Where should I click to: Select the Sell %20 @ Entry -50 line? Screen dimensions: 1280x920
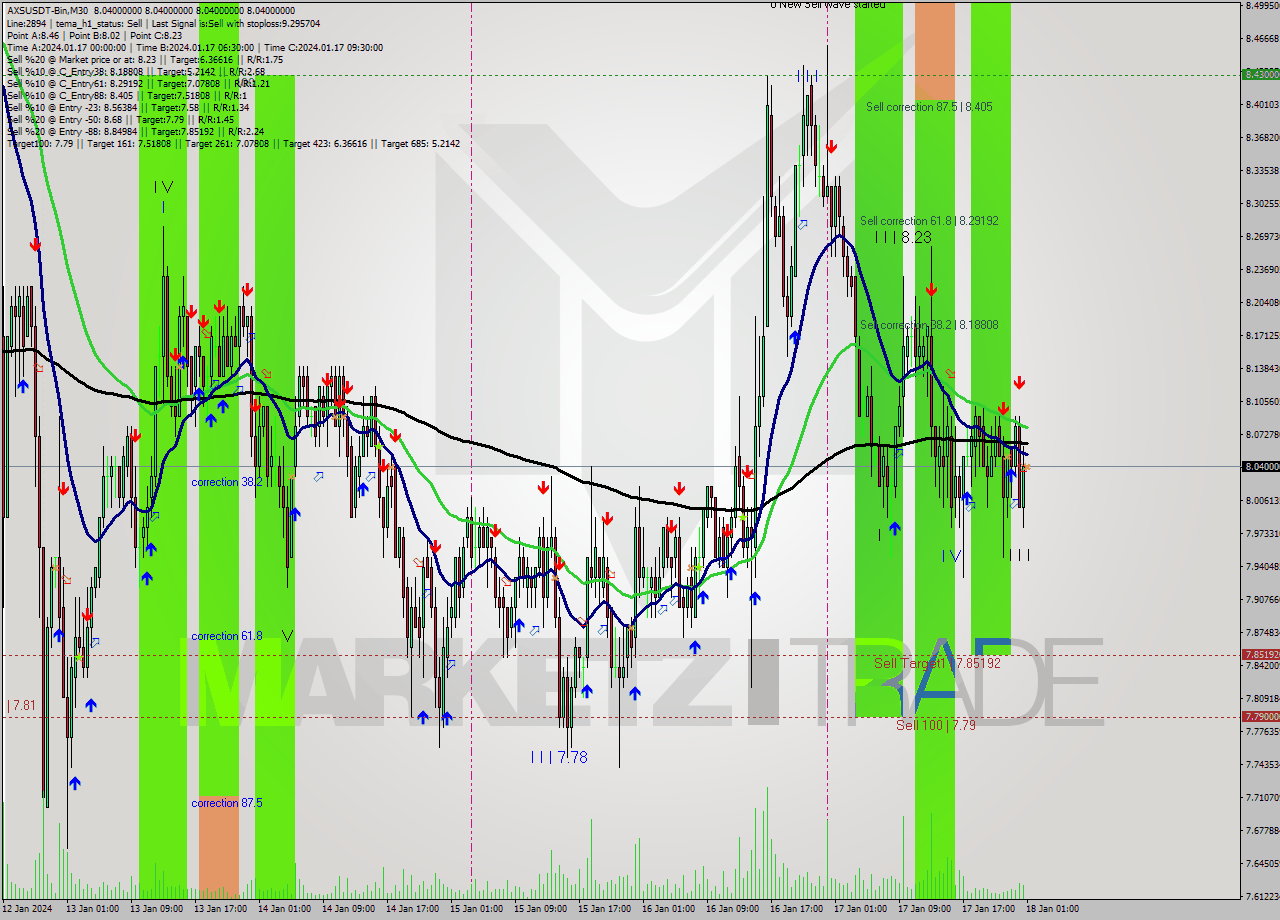tap(120, 119)
